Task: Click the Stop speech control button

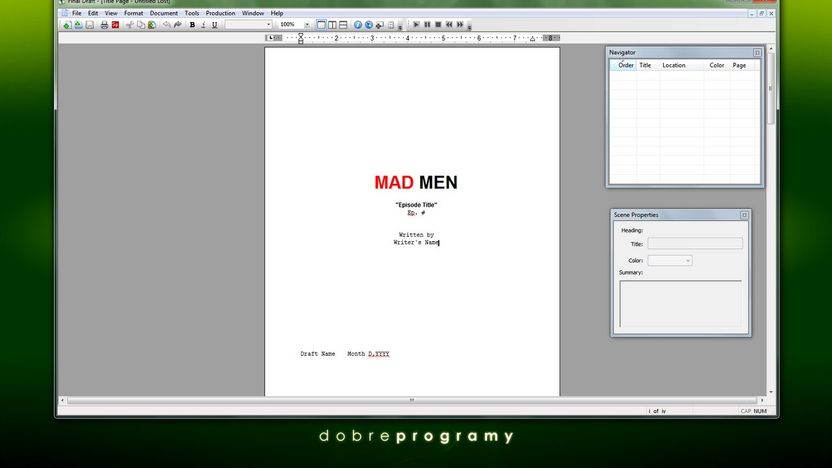Action: pos(438,24)
